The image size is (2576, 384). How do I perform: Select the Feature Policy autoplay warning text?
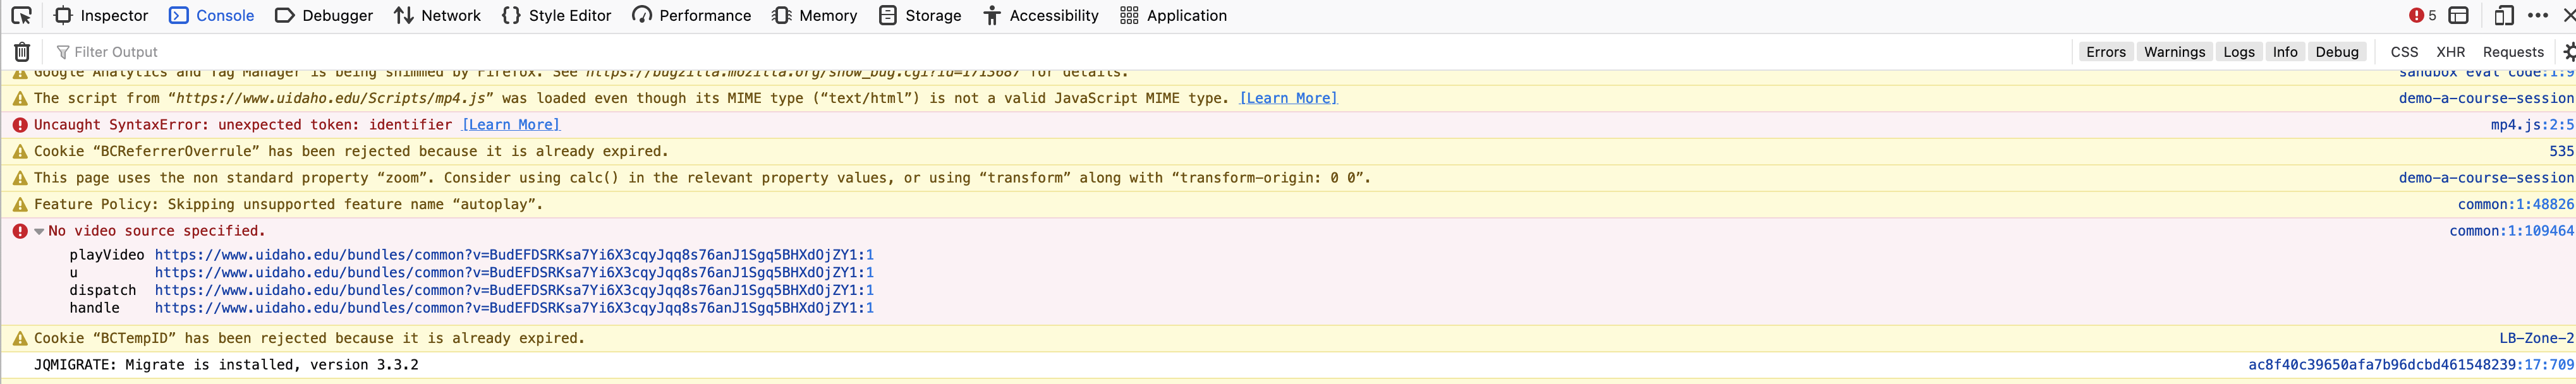288,205
